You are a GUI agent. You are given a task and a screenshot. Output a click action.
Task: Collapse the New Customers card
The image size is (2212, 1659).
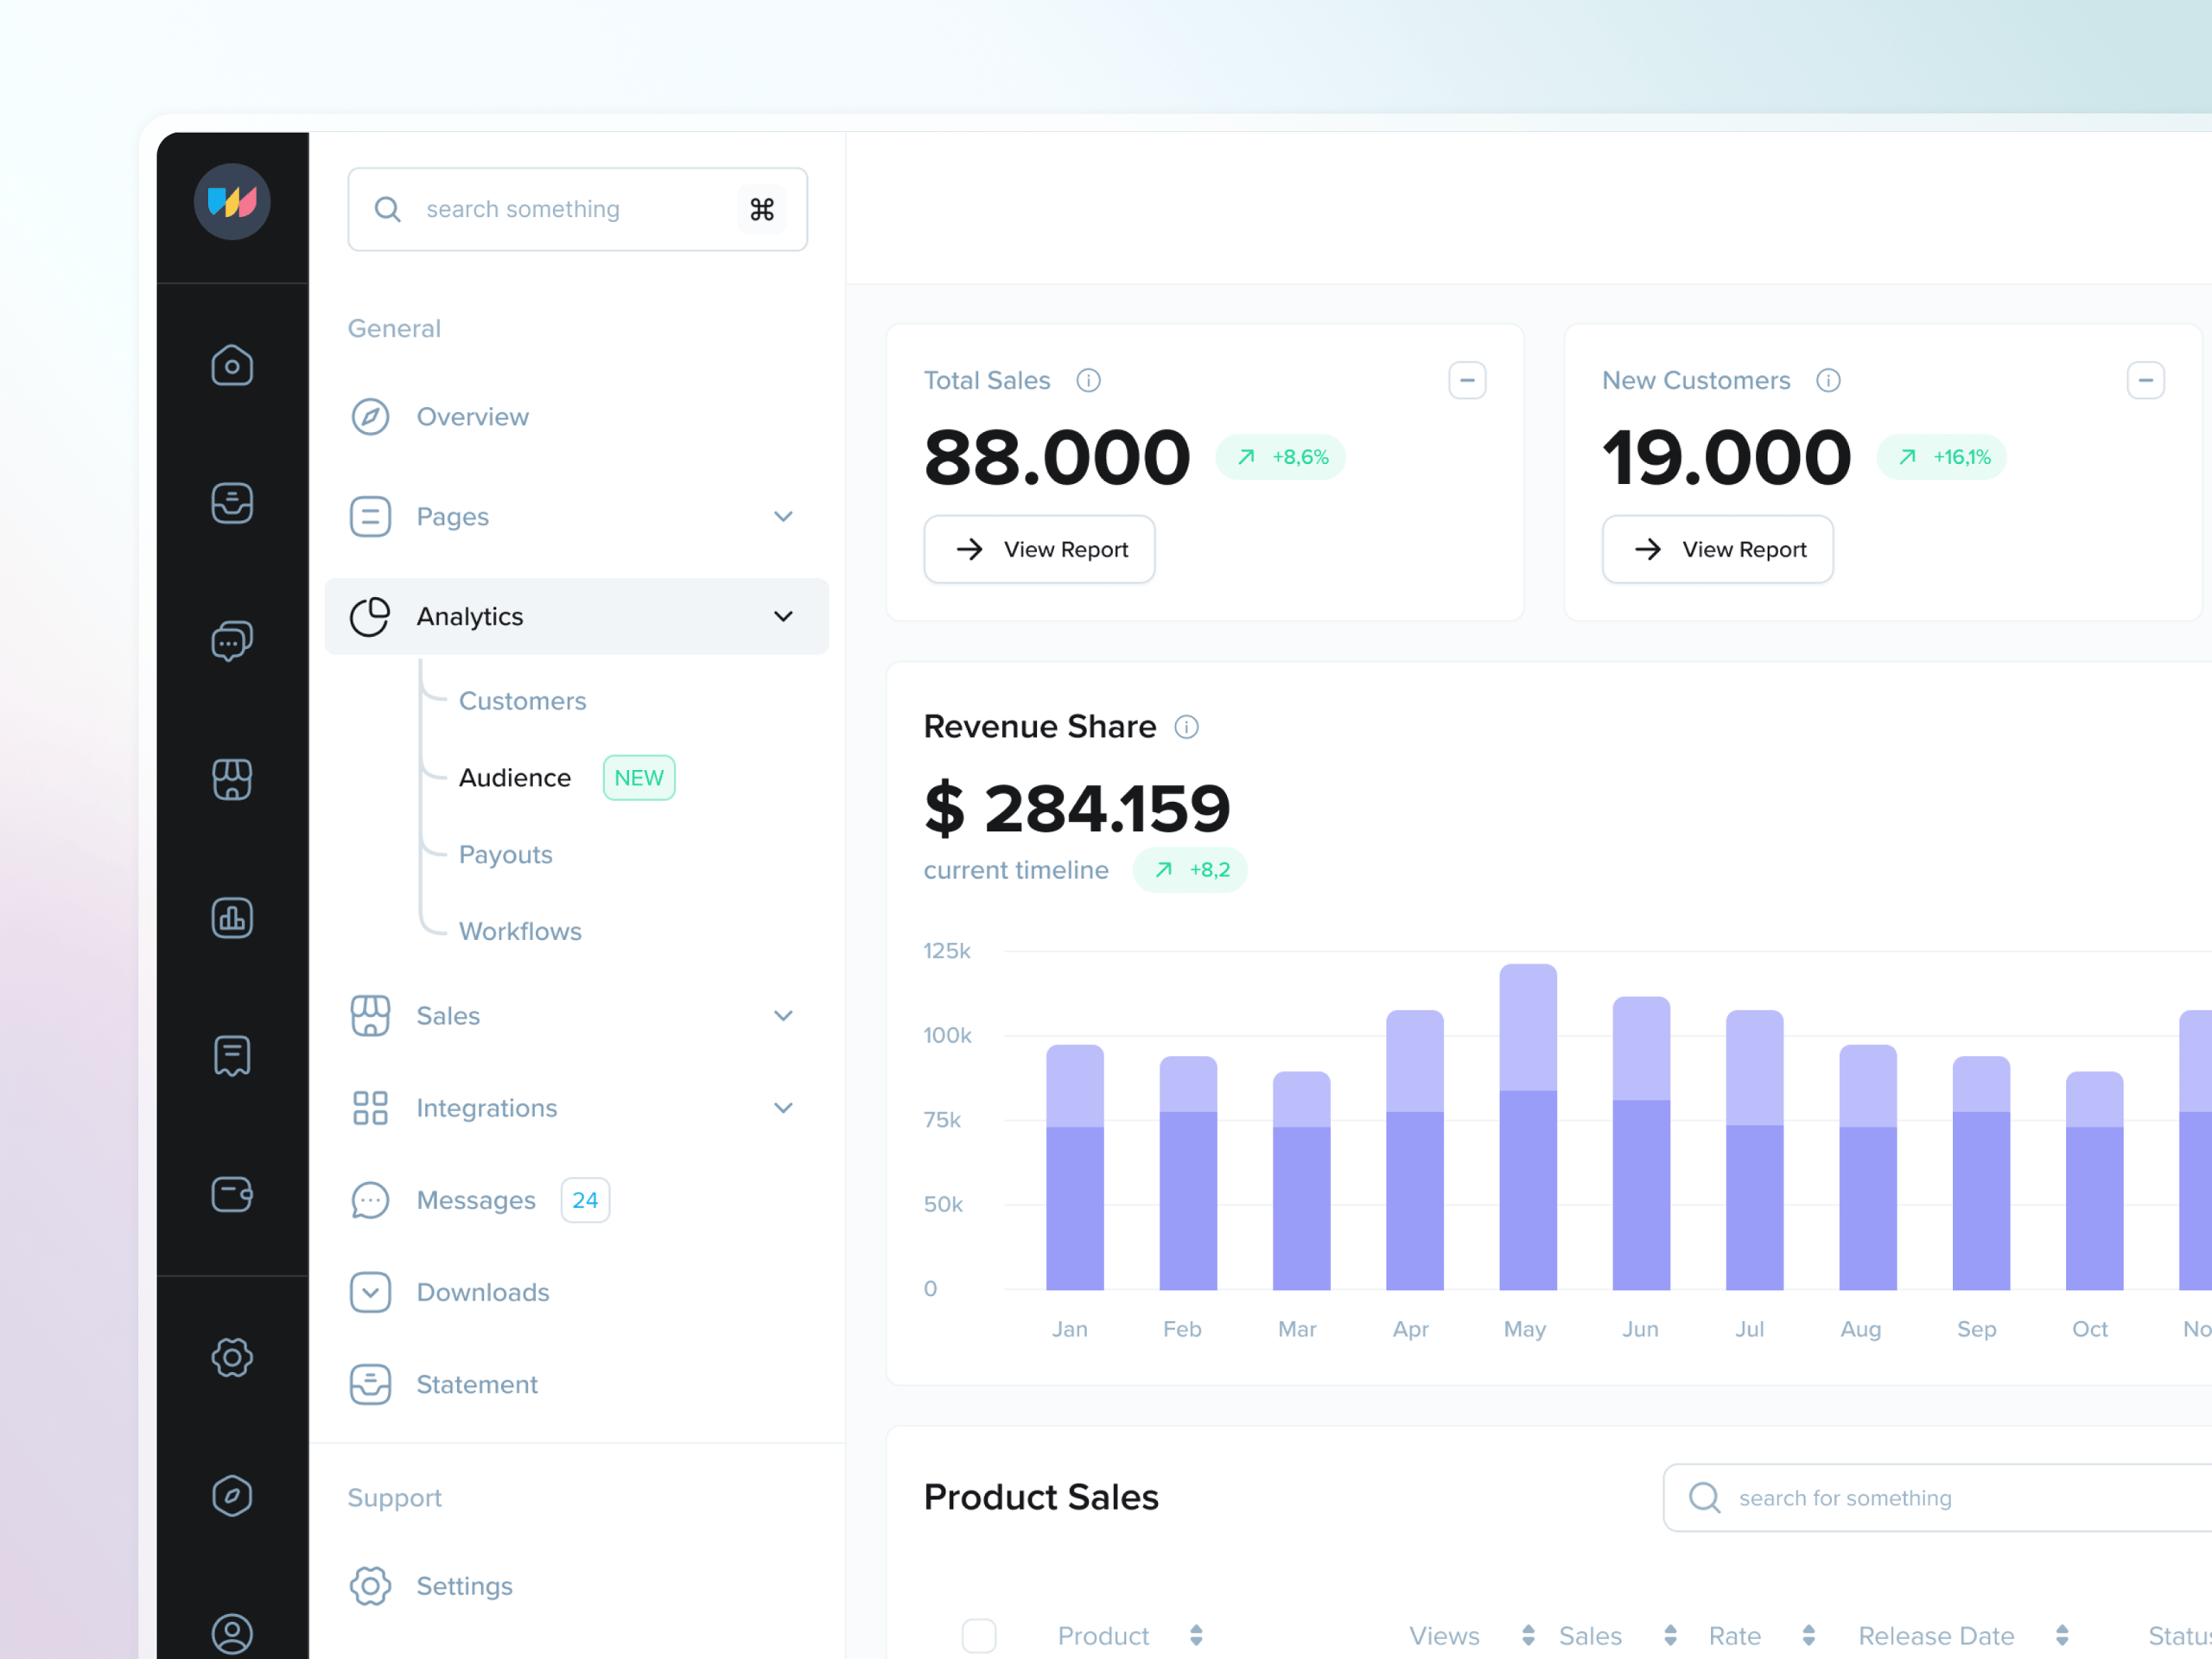click(x=2145, y=380)
